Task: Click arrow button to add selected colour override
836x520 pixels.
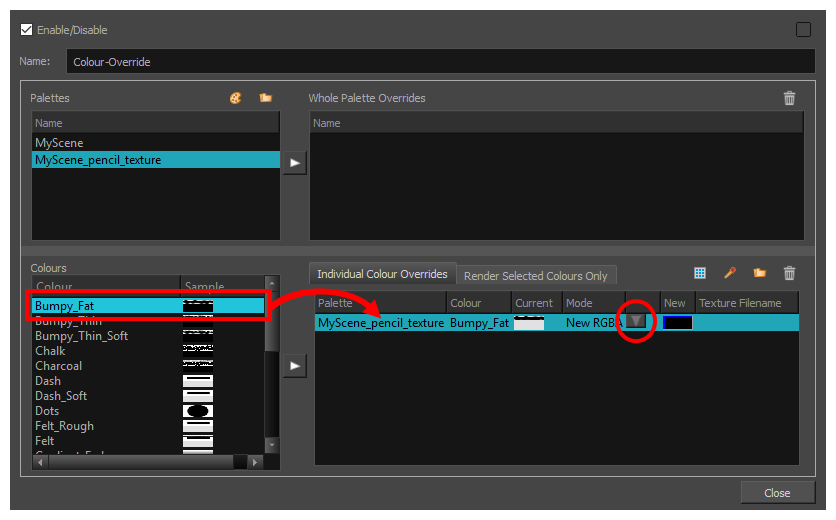Action: tap(294, 366)
